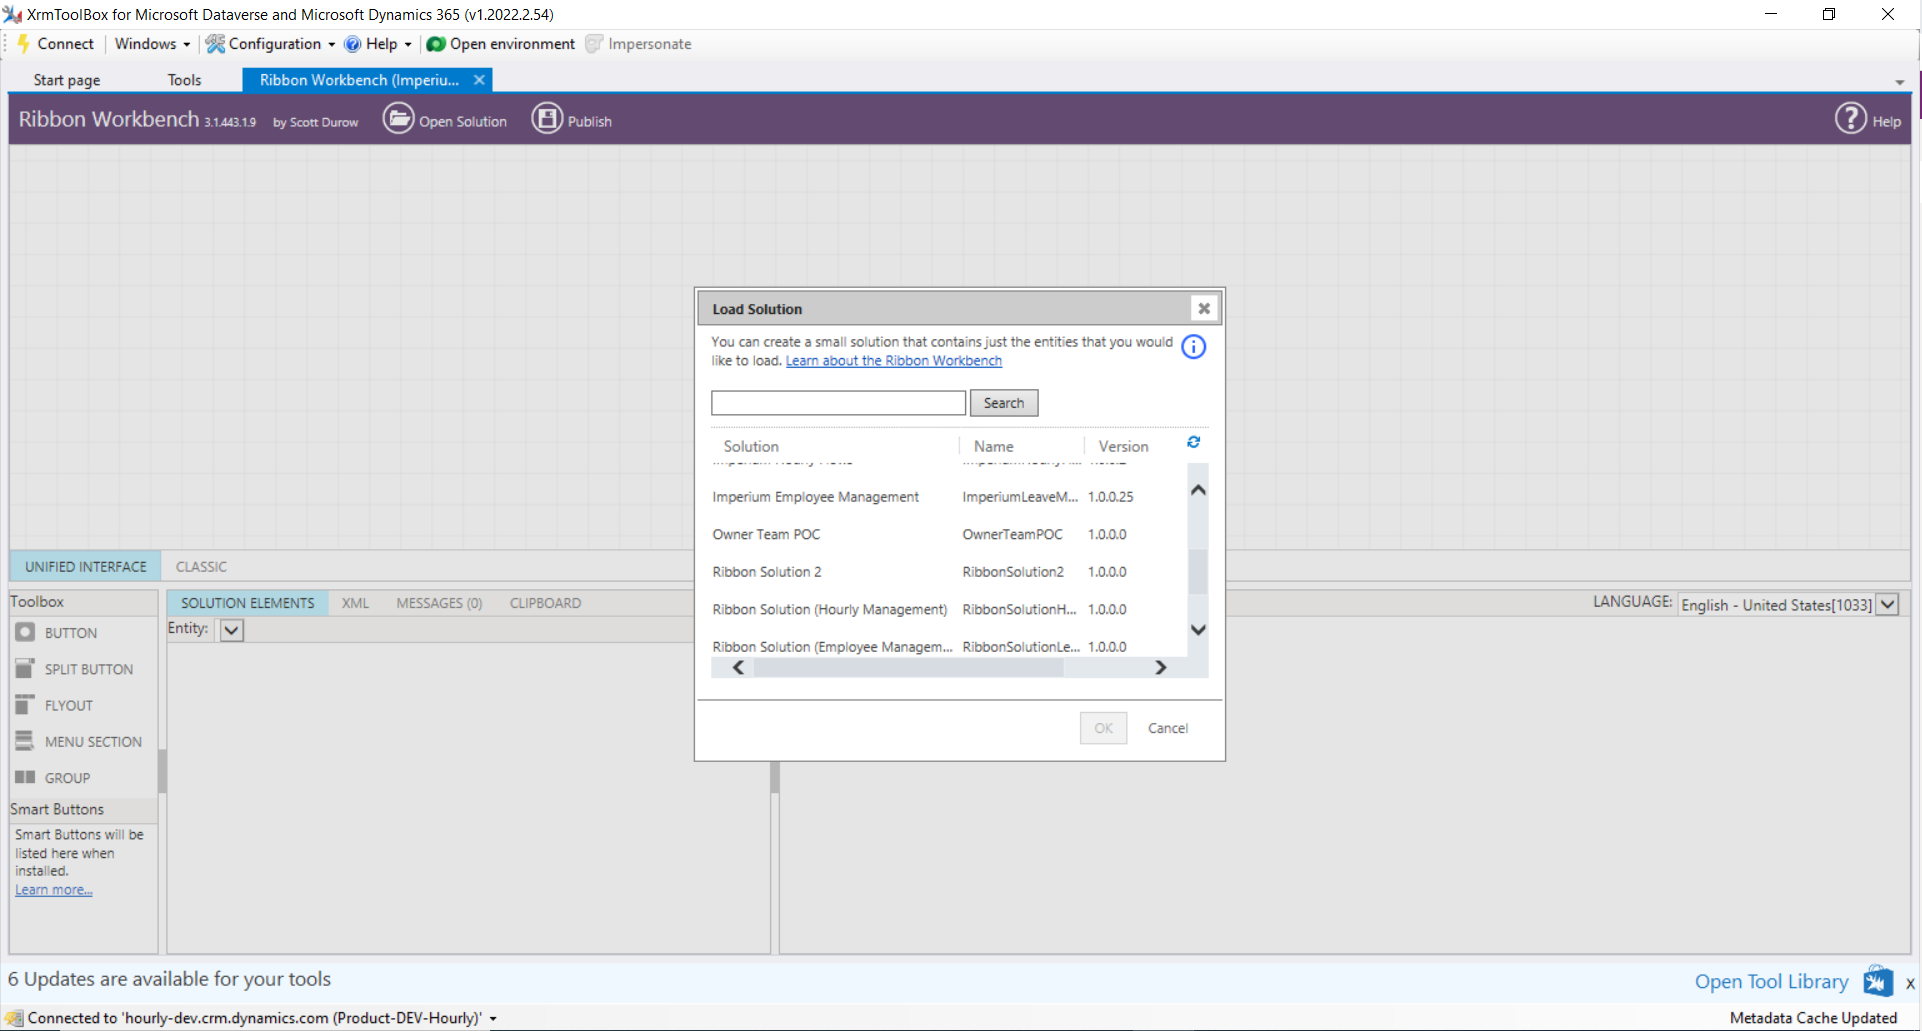The width and height of the screenshot is (1922, 1031).
Task: Open the Language dropdown
Action: (x=1887, y=605)
